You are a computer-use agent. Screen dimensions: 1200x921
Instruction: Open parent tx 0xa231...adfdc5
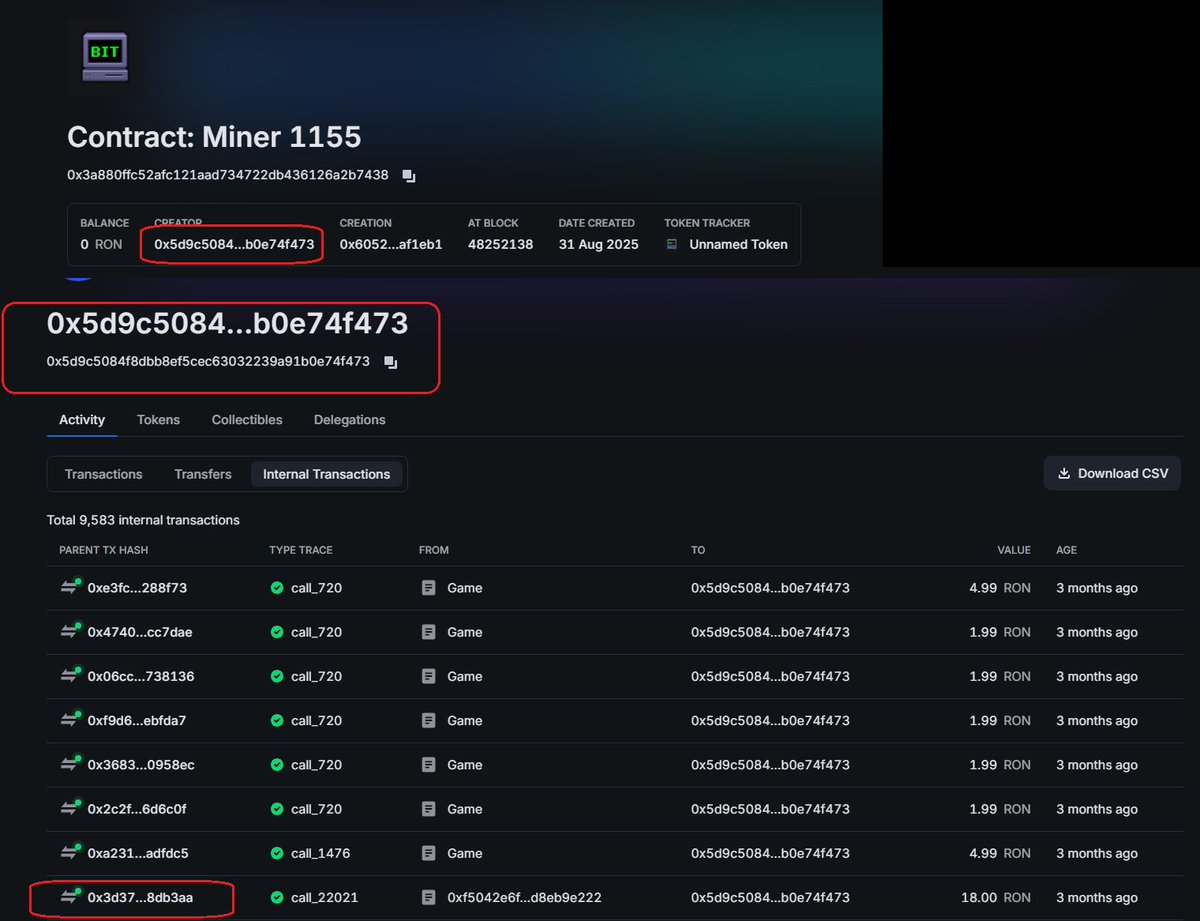pos(138,853)
